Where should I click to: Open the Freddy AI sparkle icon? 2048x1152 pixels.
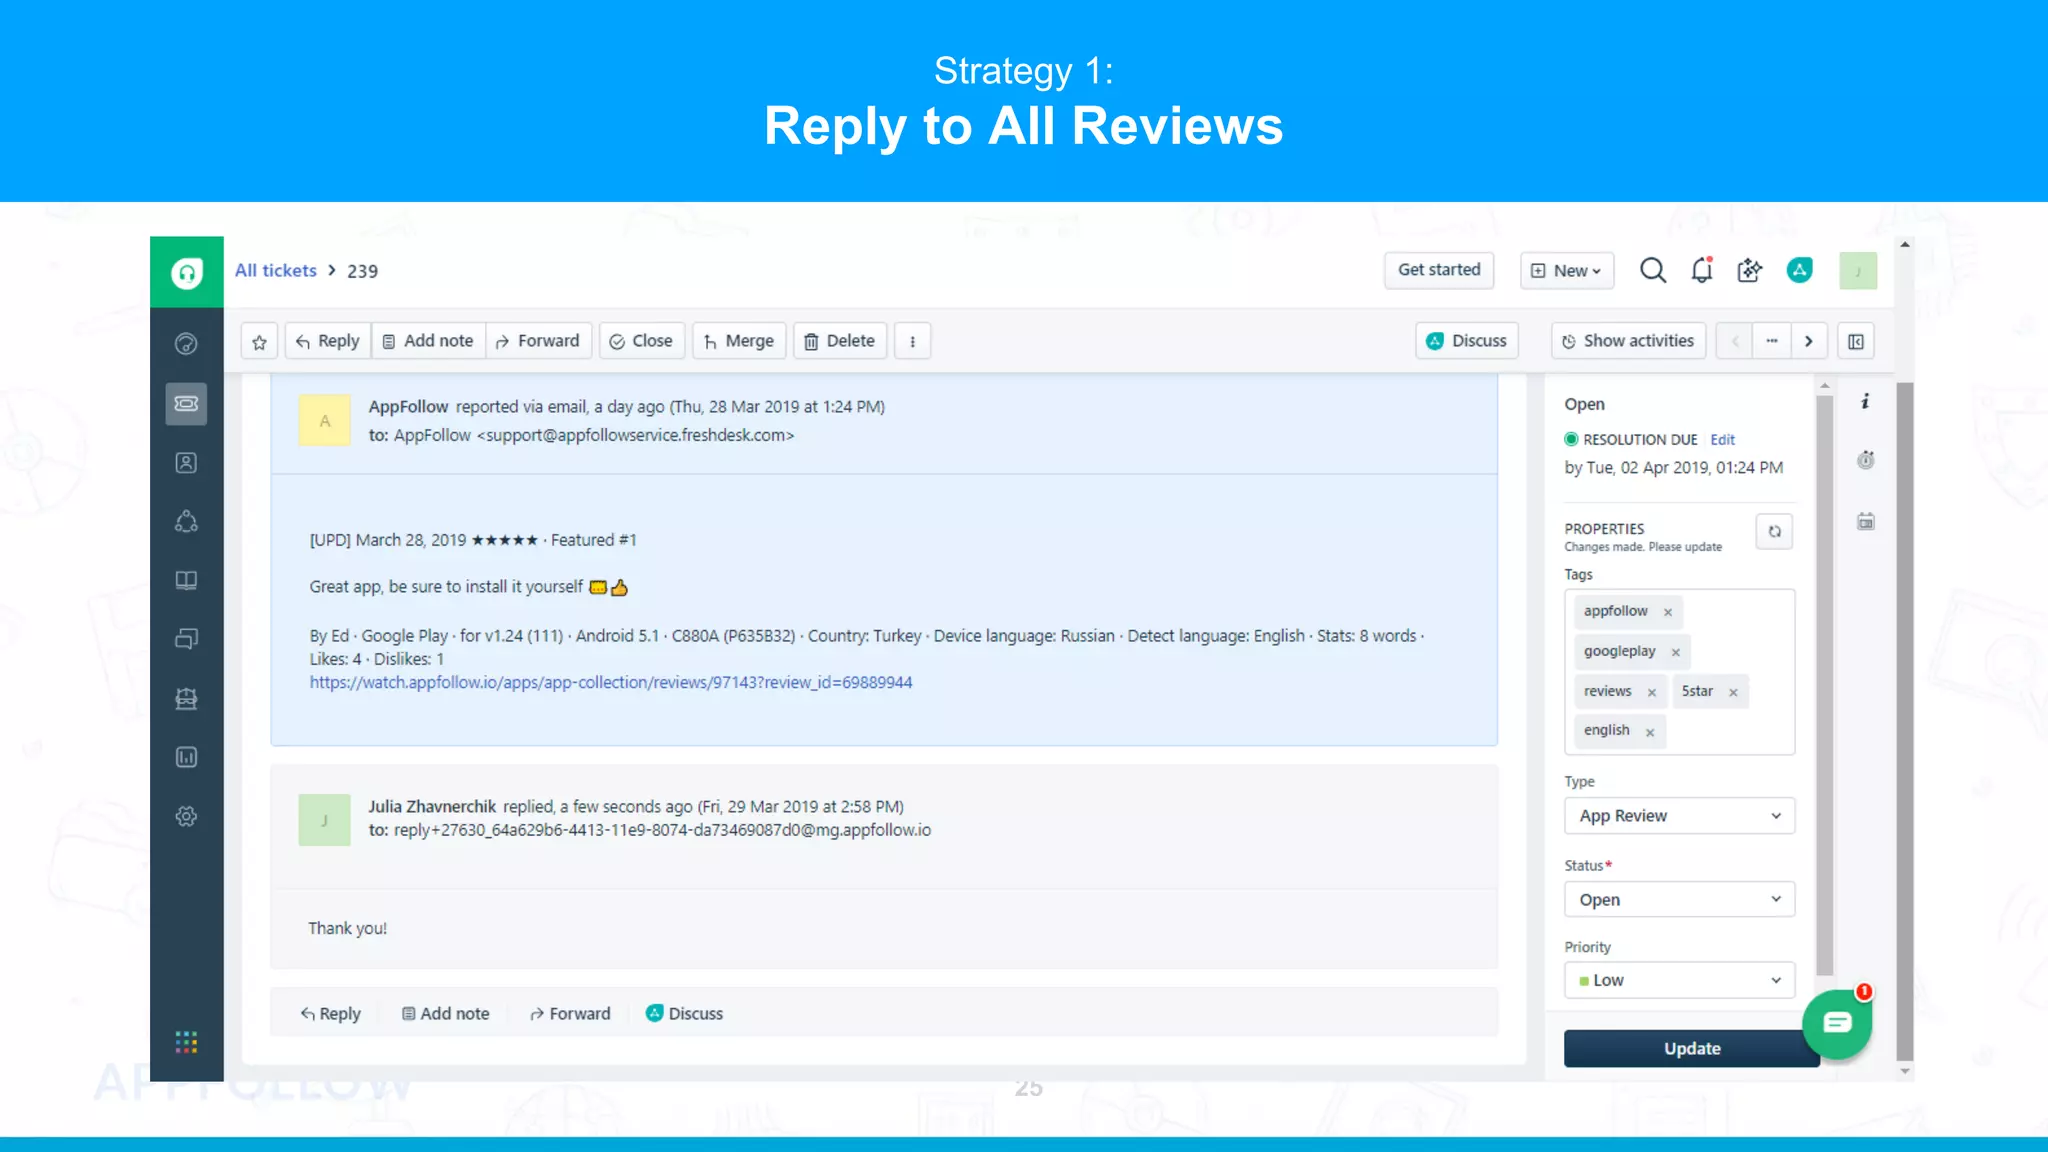point(1750,270)
